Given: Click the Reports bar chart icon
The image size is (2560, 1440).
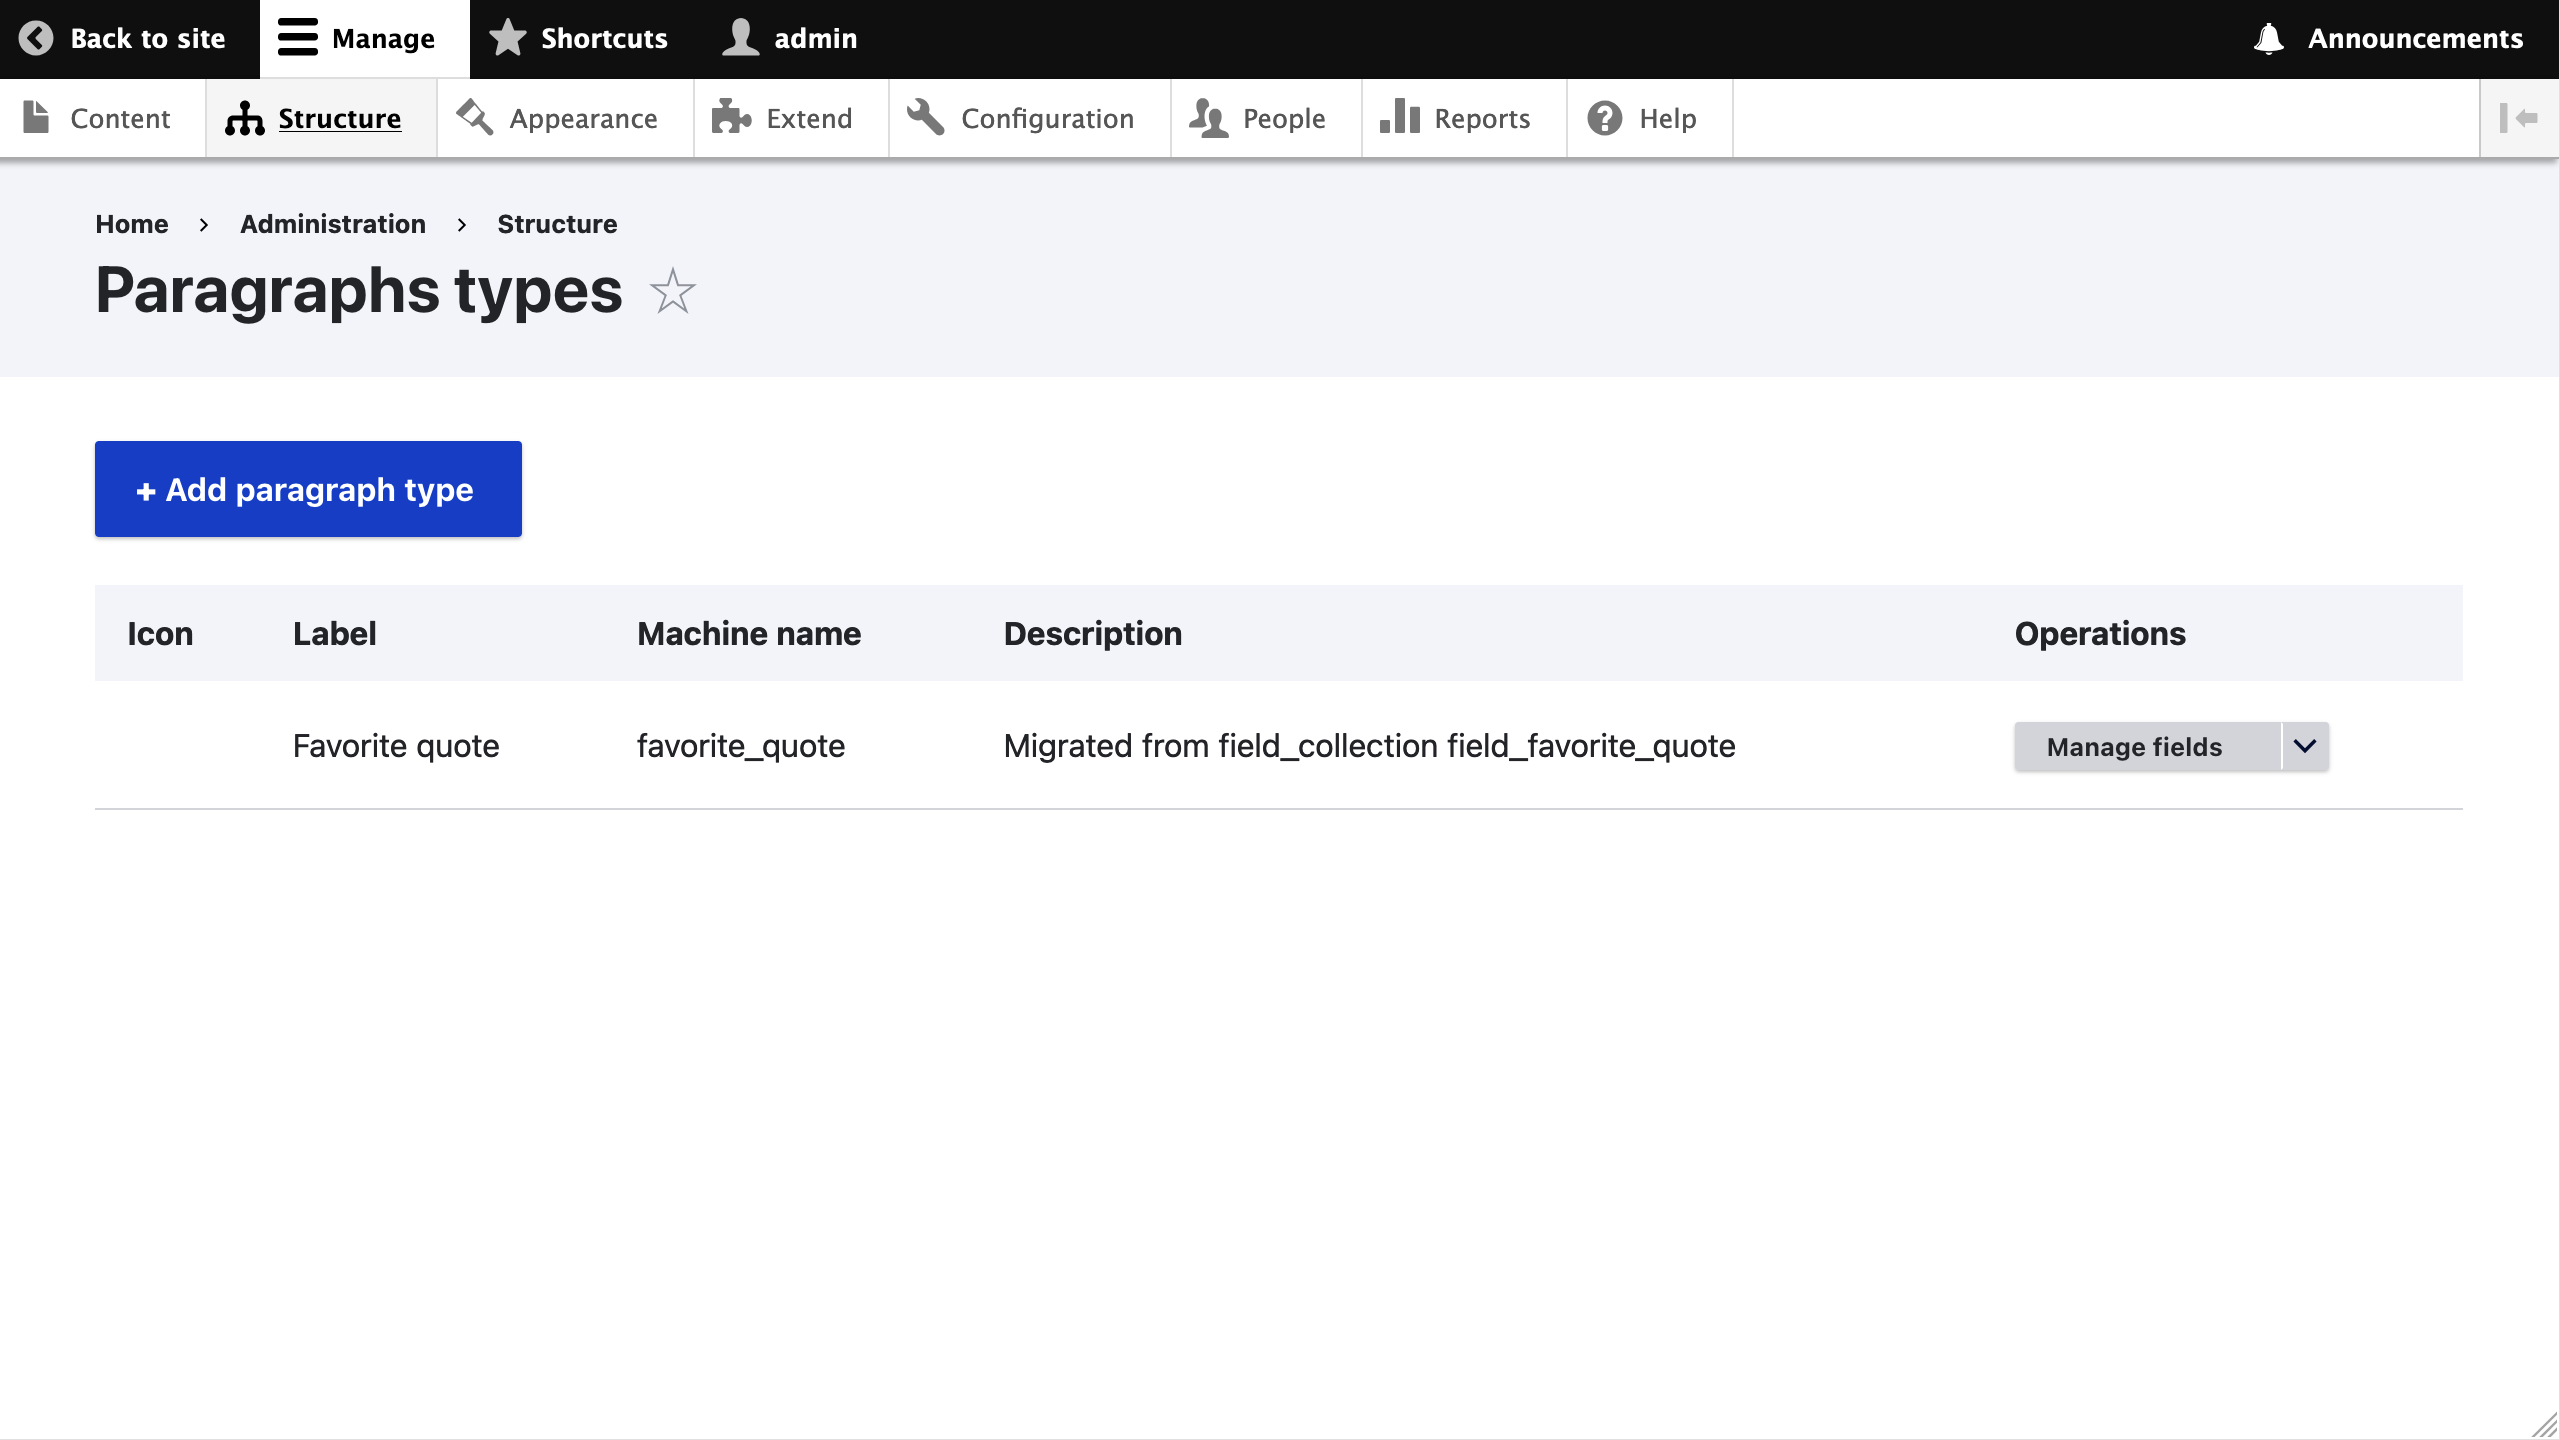Looking at the screenshot, I should point(1400,118).
